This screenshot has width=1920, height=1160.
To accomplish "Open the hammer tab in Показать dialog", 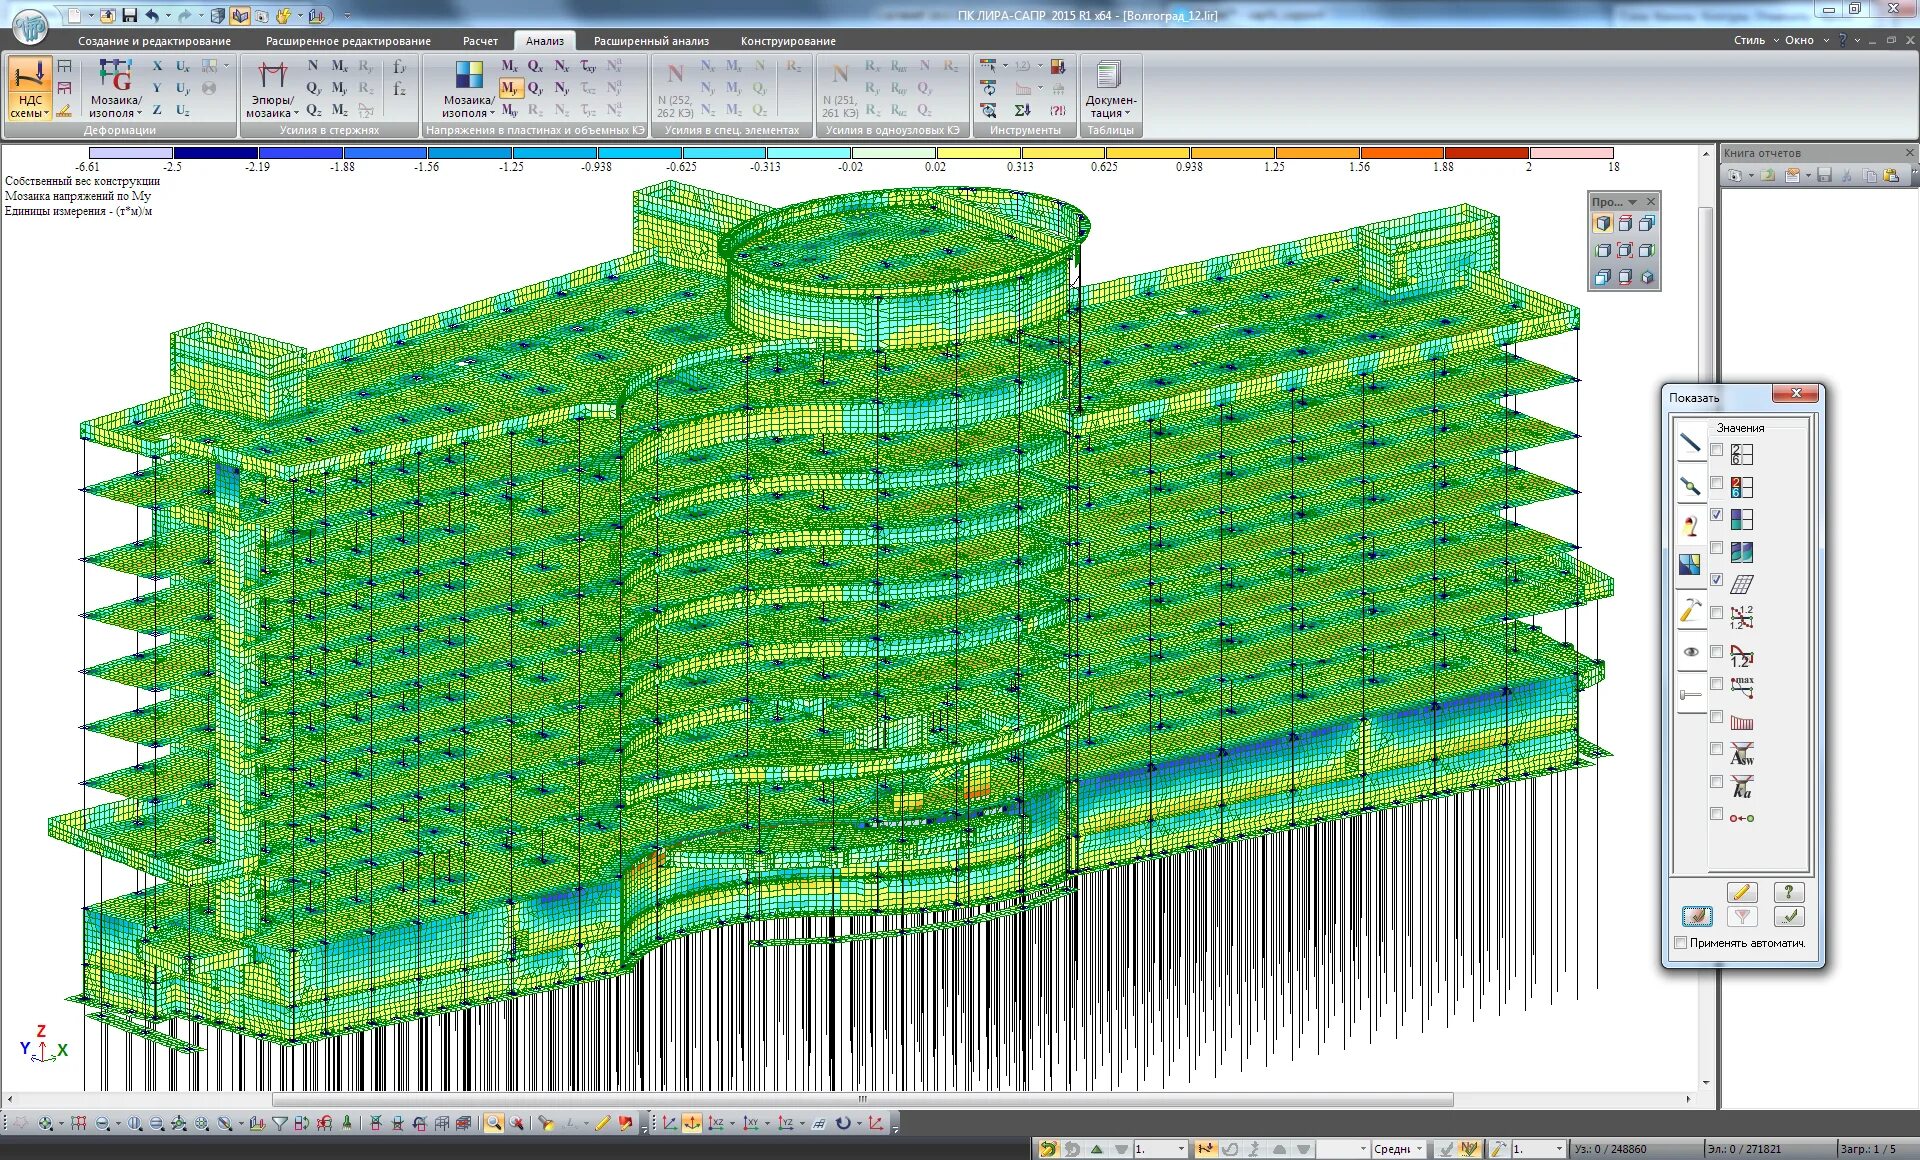I will pos(1690,609).
